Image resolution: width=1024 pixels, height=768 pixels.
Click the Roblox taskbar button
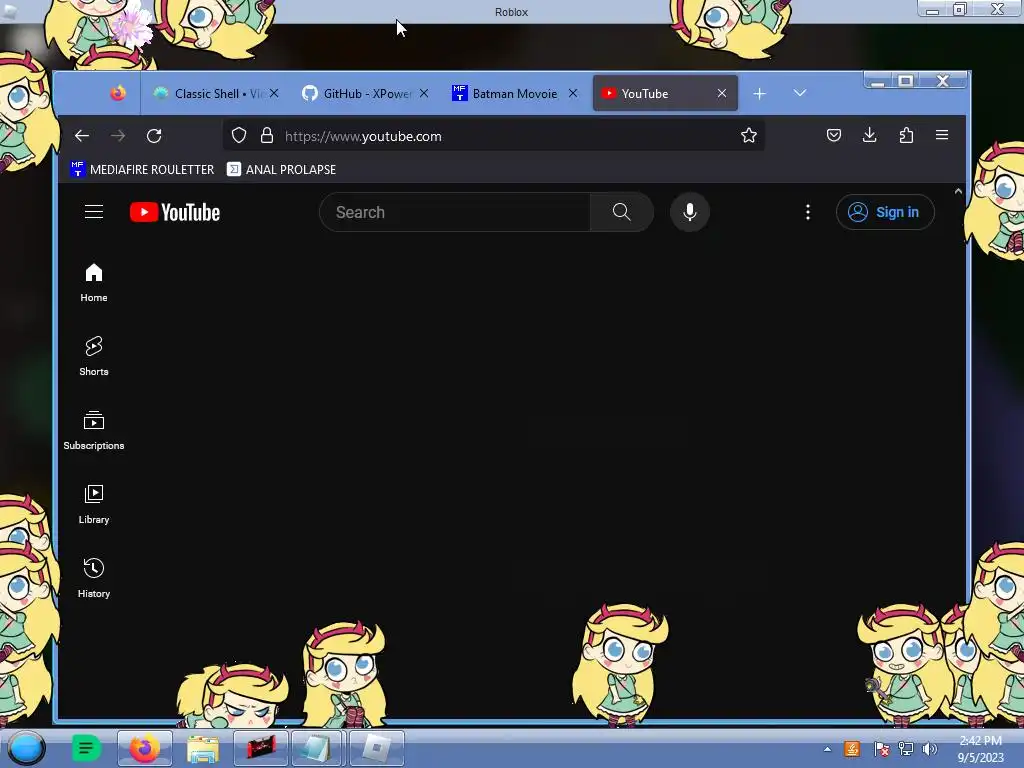377,748
